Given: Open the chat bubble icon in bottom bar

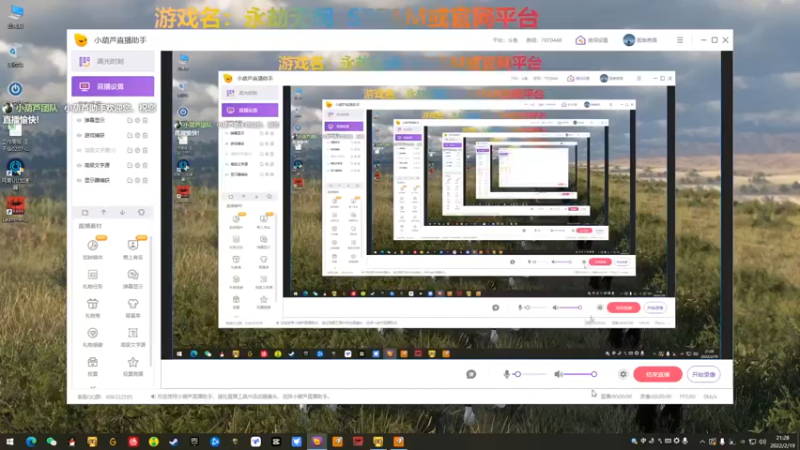Looking at the screenshot, I should 471,374.
